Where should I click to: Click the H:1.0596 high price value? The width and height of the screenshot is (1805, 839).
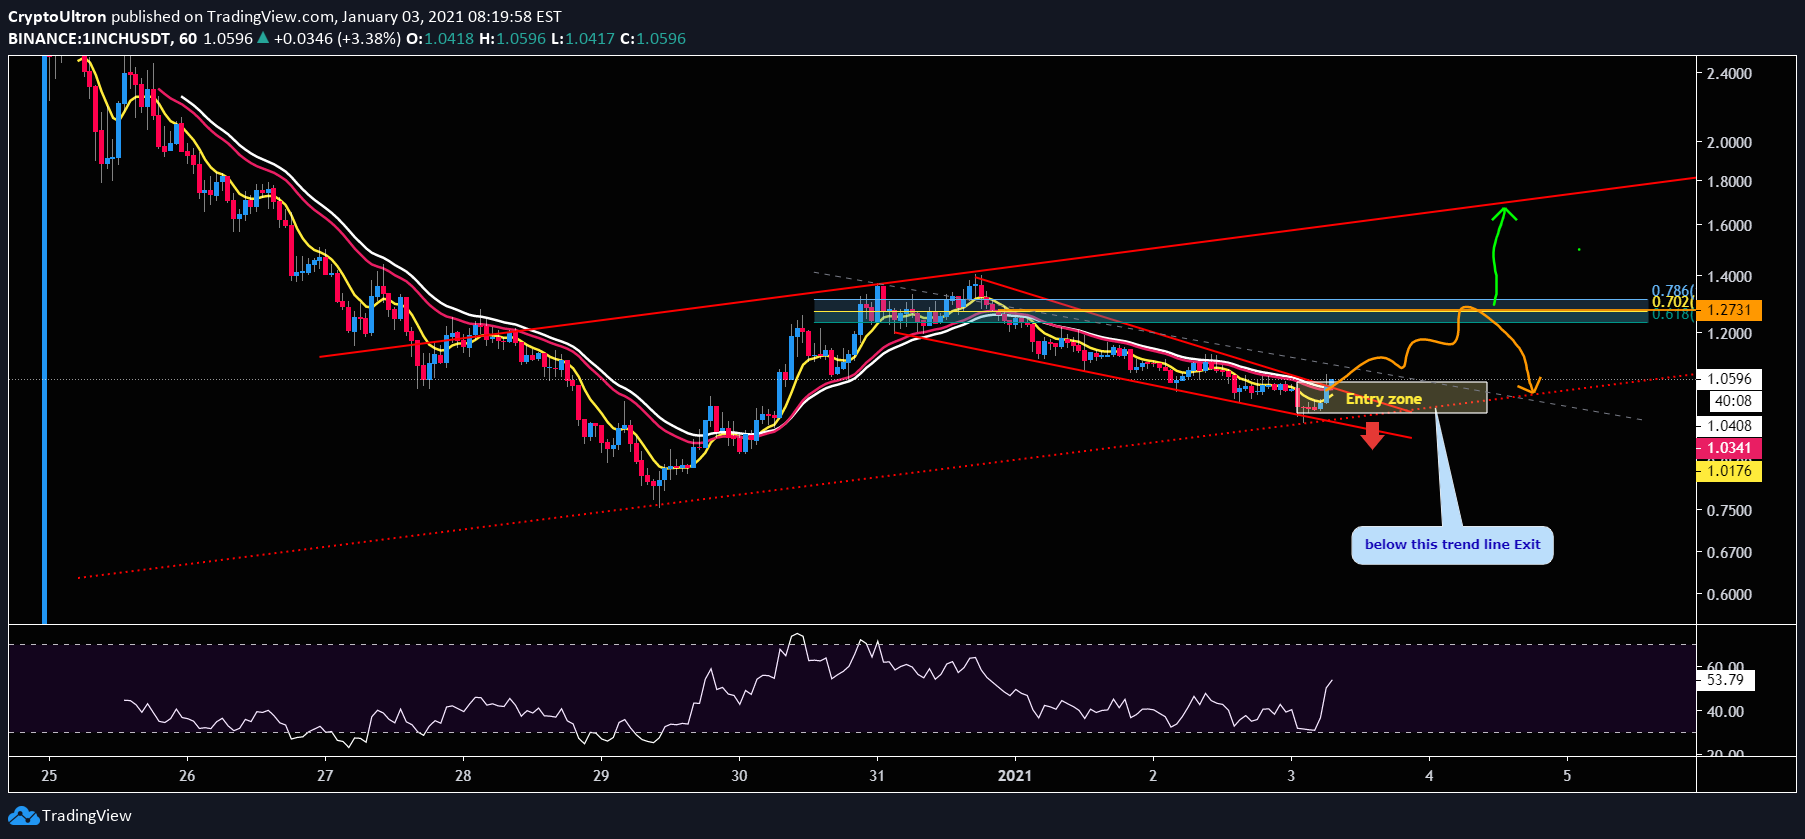point(513,38)
